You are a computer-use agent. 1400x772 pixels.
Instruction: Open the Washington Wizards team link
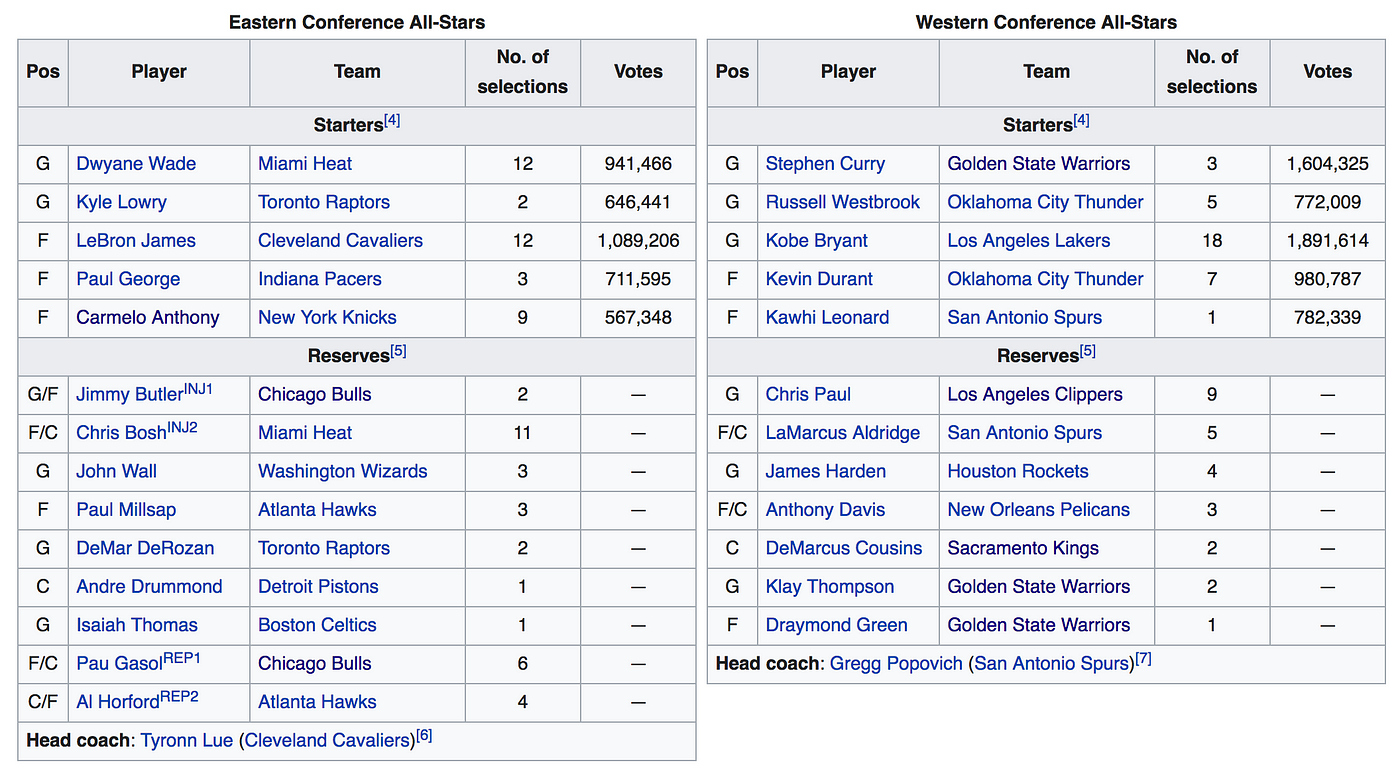[x=343, y=472]
